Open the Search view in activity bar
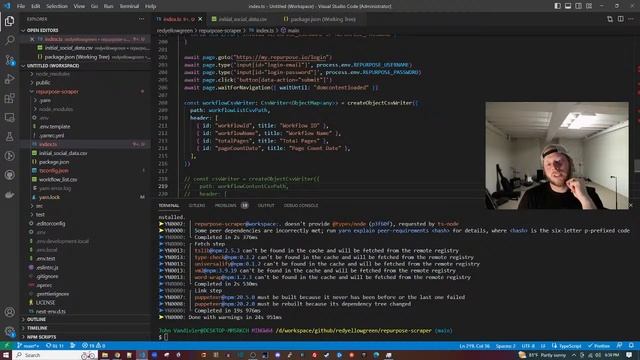The image size is (640, 360). [9, 40]
